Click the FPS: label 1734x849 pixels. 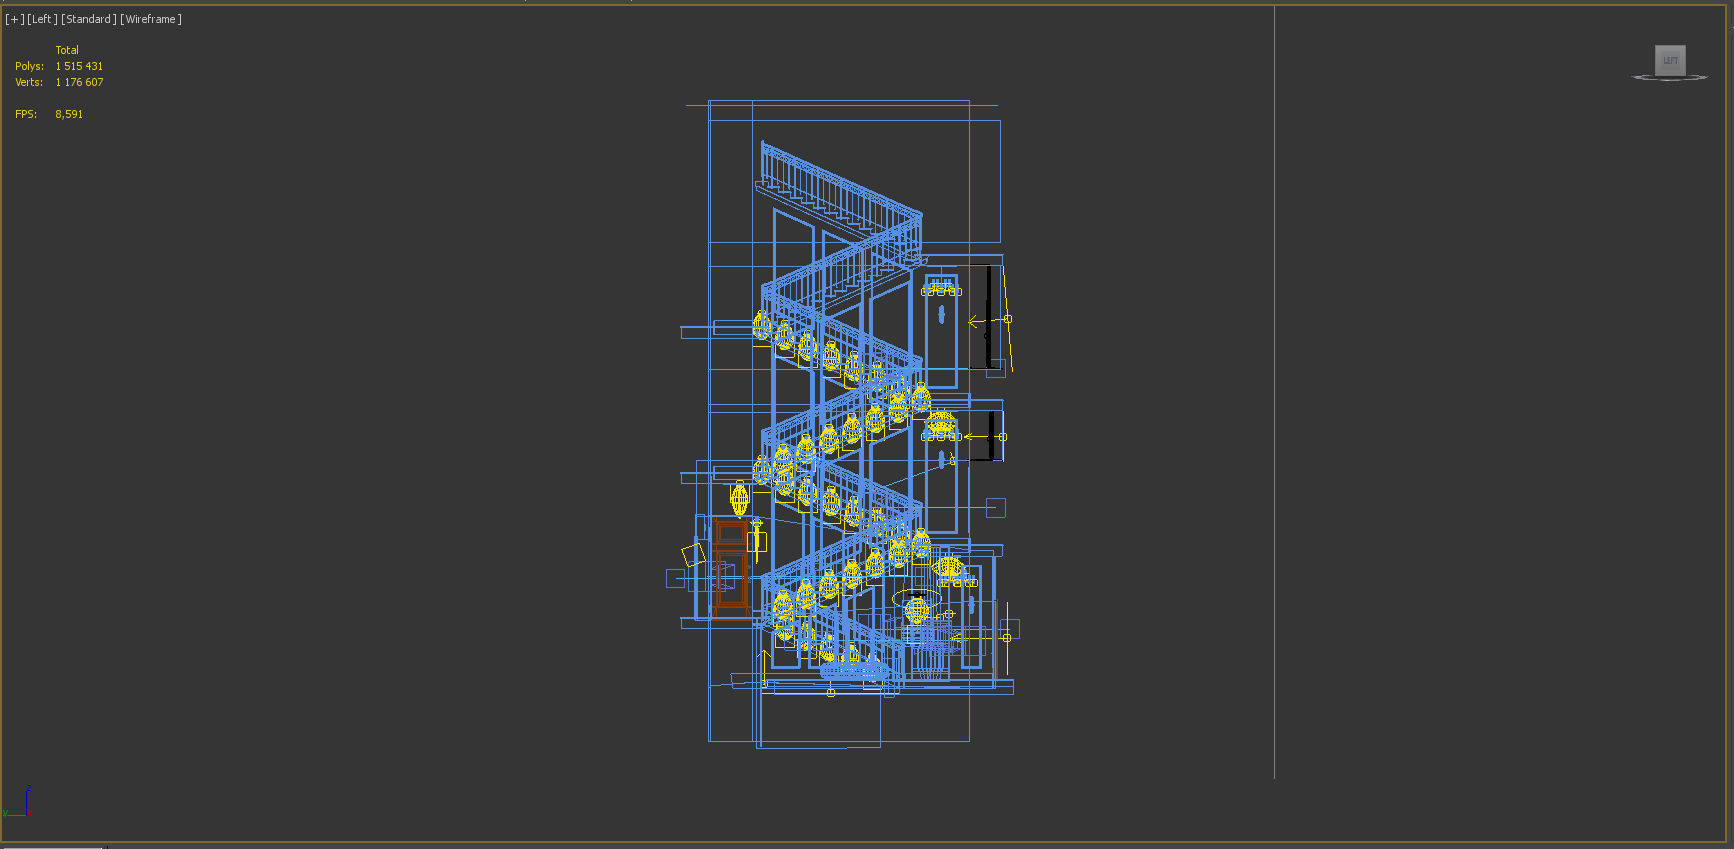(x=26, y=114)
